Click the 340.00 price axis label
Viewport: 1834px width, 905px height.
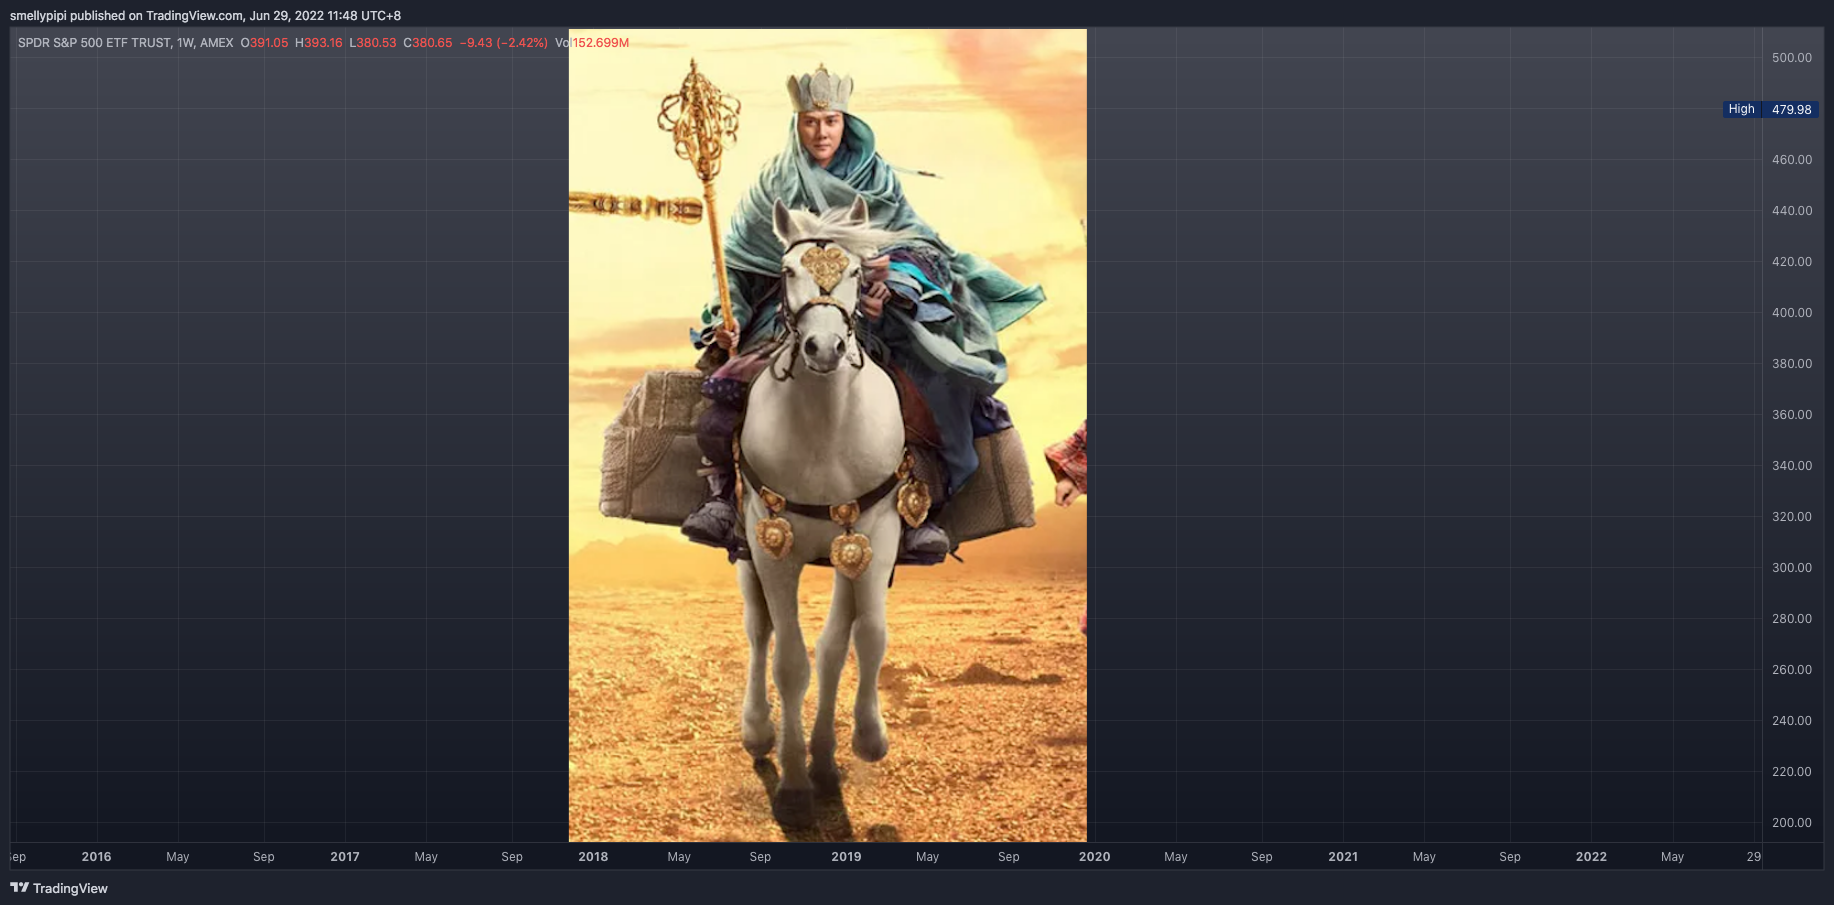(1792, 466)
